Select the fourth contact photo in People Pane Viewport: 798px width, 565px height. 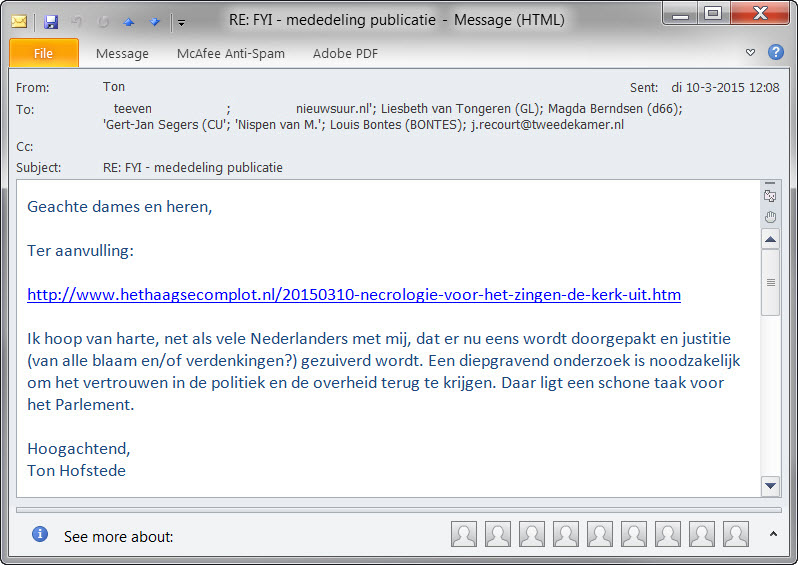click(566, 534)
